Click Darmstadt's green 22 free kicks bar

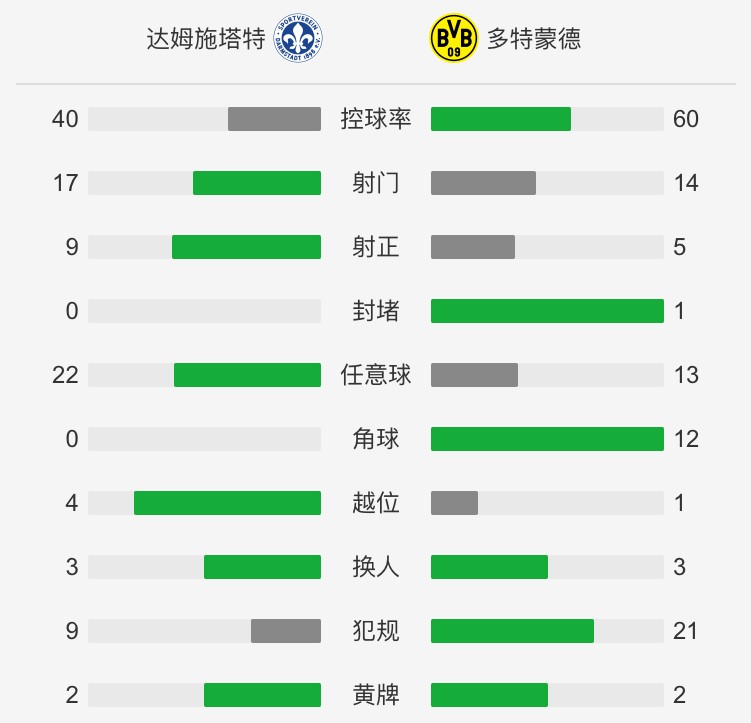coord(247,375)
